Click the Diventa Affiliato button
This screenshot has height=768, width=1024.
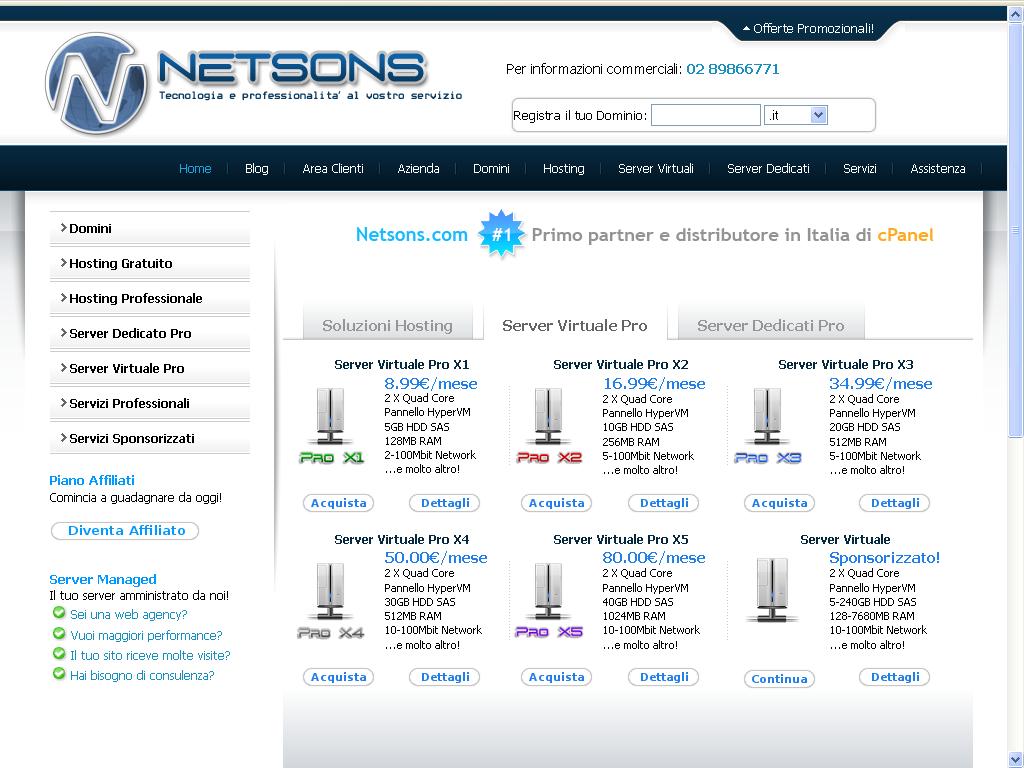click(x=125, y=531)
